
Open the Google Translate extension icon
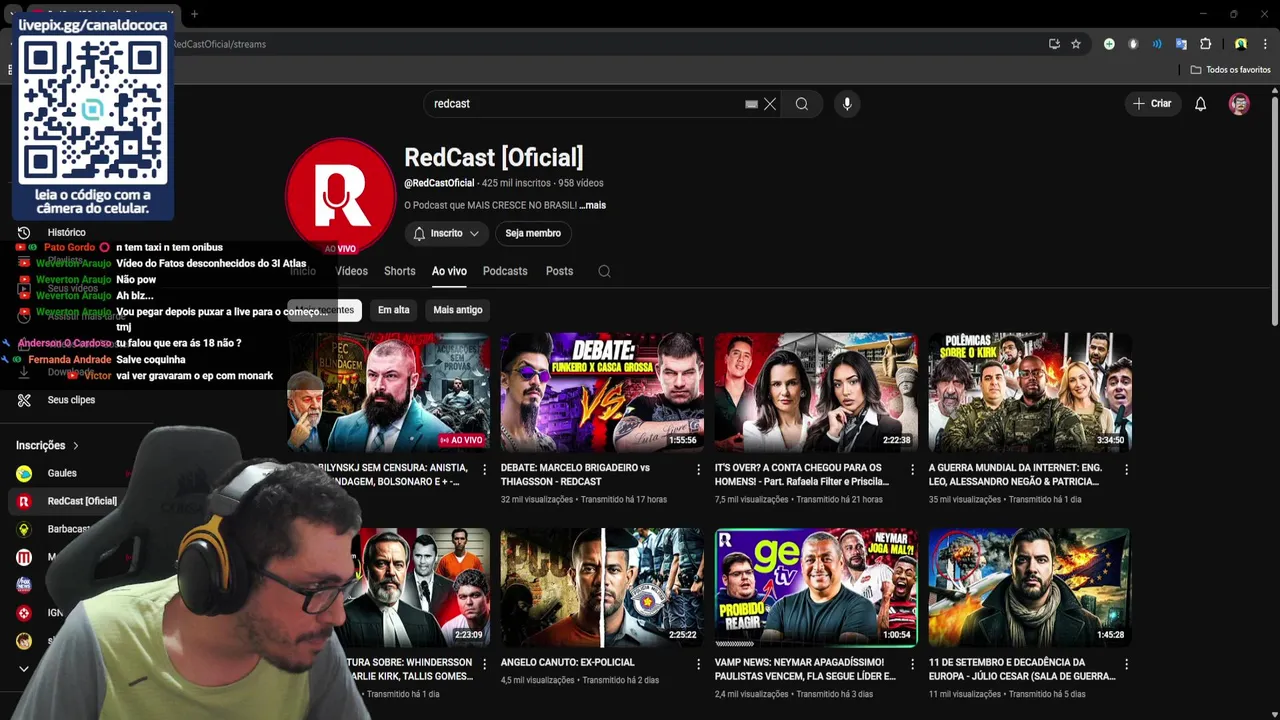click(x=1181, y=44)
